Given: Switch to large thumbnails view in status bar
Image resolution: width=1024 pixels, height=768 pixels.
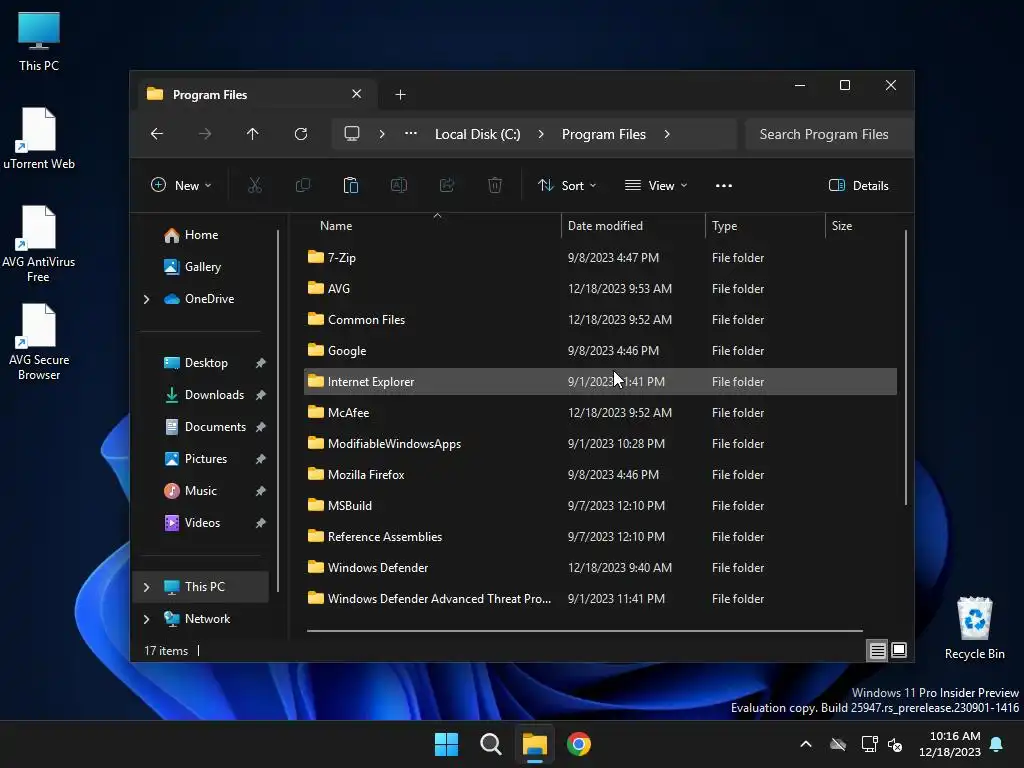Looking at the screenshot, I should click(x=899, y=650).
